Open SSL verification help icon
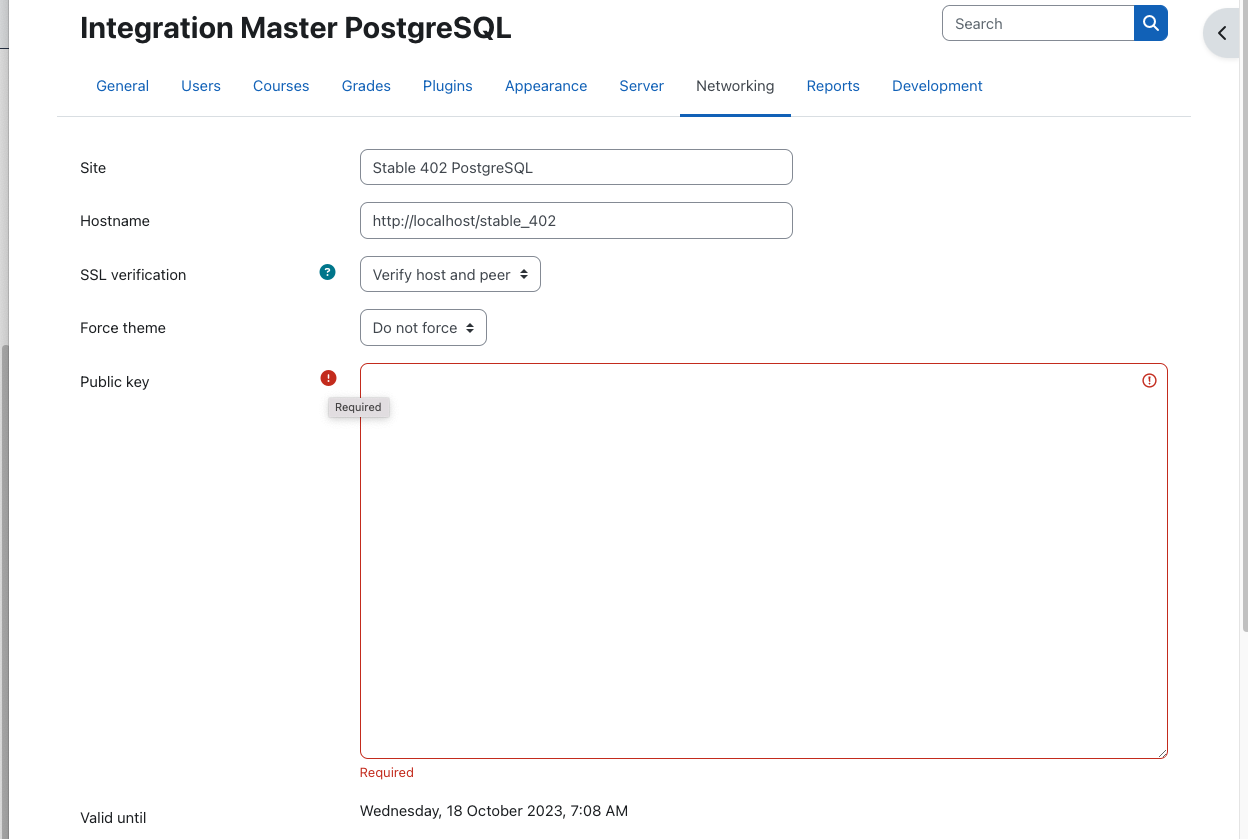This screenshot has height=839, width=1248. (x=327, y=272)
